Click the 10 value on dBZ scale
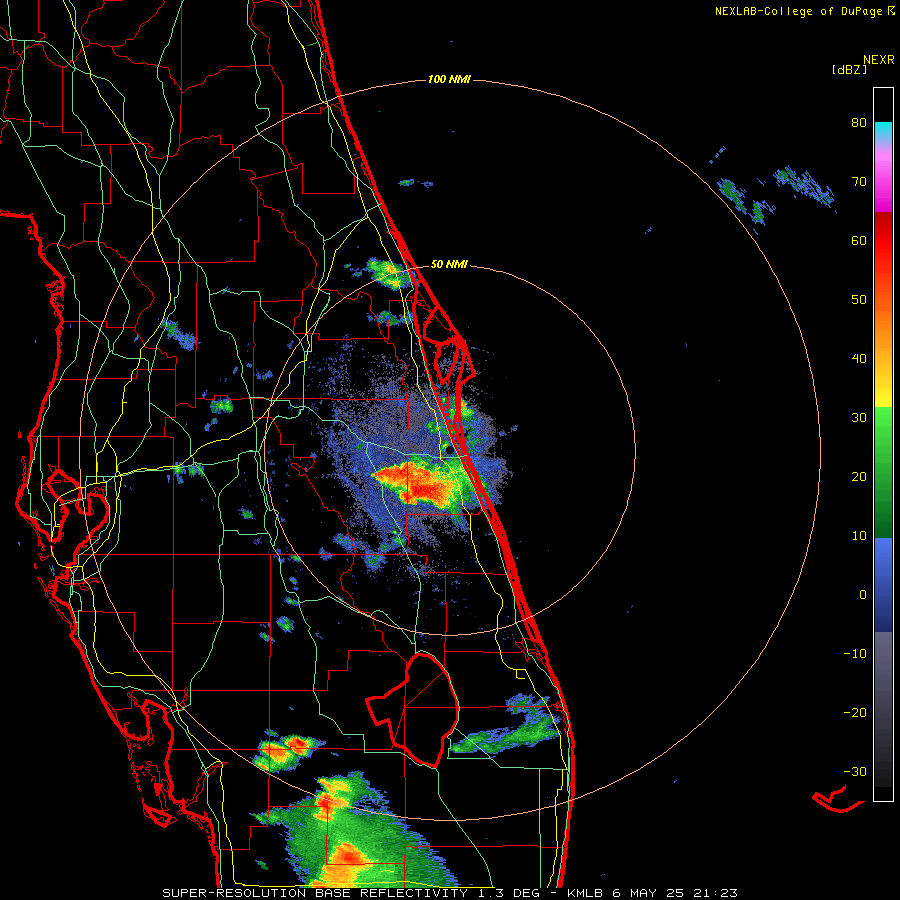Screen dimensions: 900x900 click(859, 536)
